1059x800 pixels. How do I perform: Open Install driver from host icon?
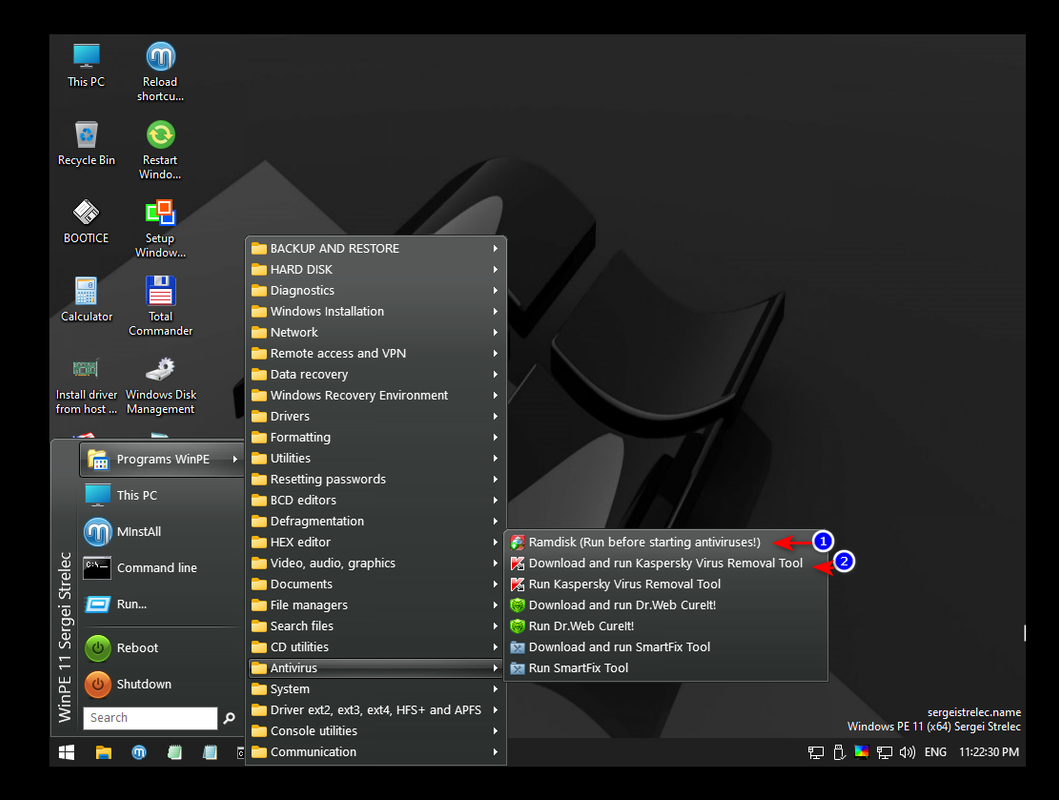coord(86,385)
